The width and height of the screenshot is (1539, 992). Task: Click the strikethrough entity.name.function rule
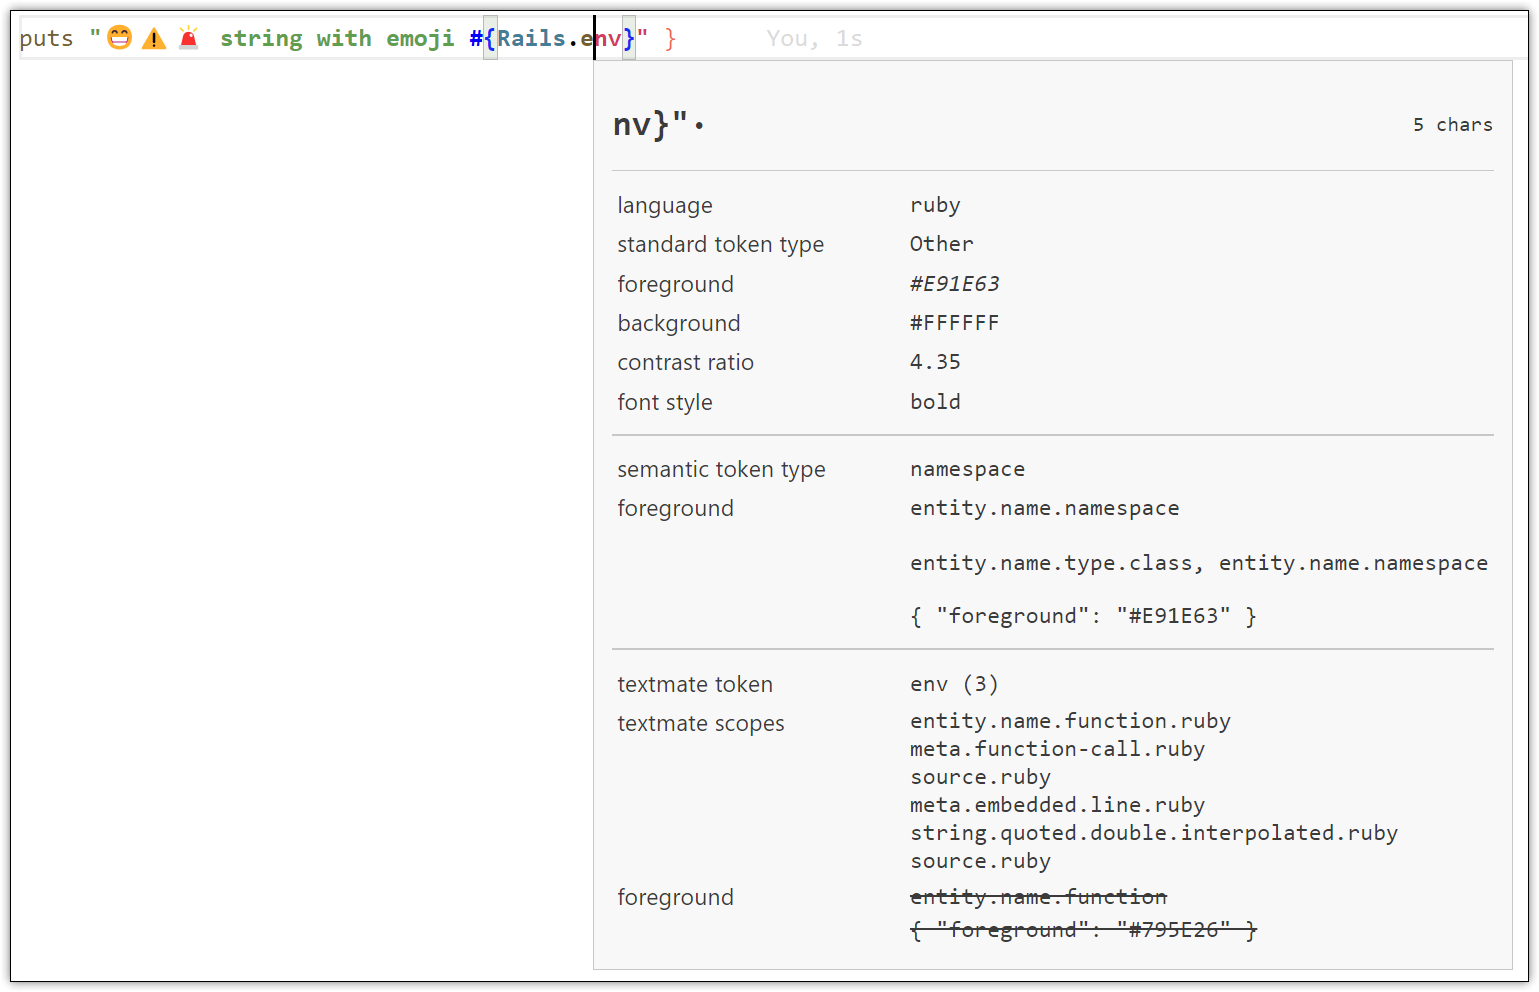point(1038,897)
